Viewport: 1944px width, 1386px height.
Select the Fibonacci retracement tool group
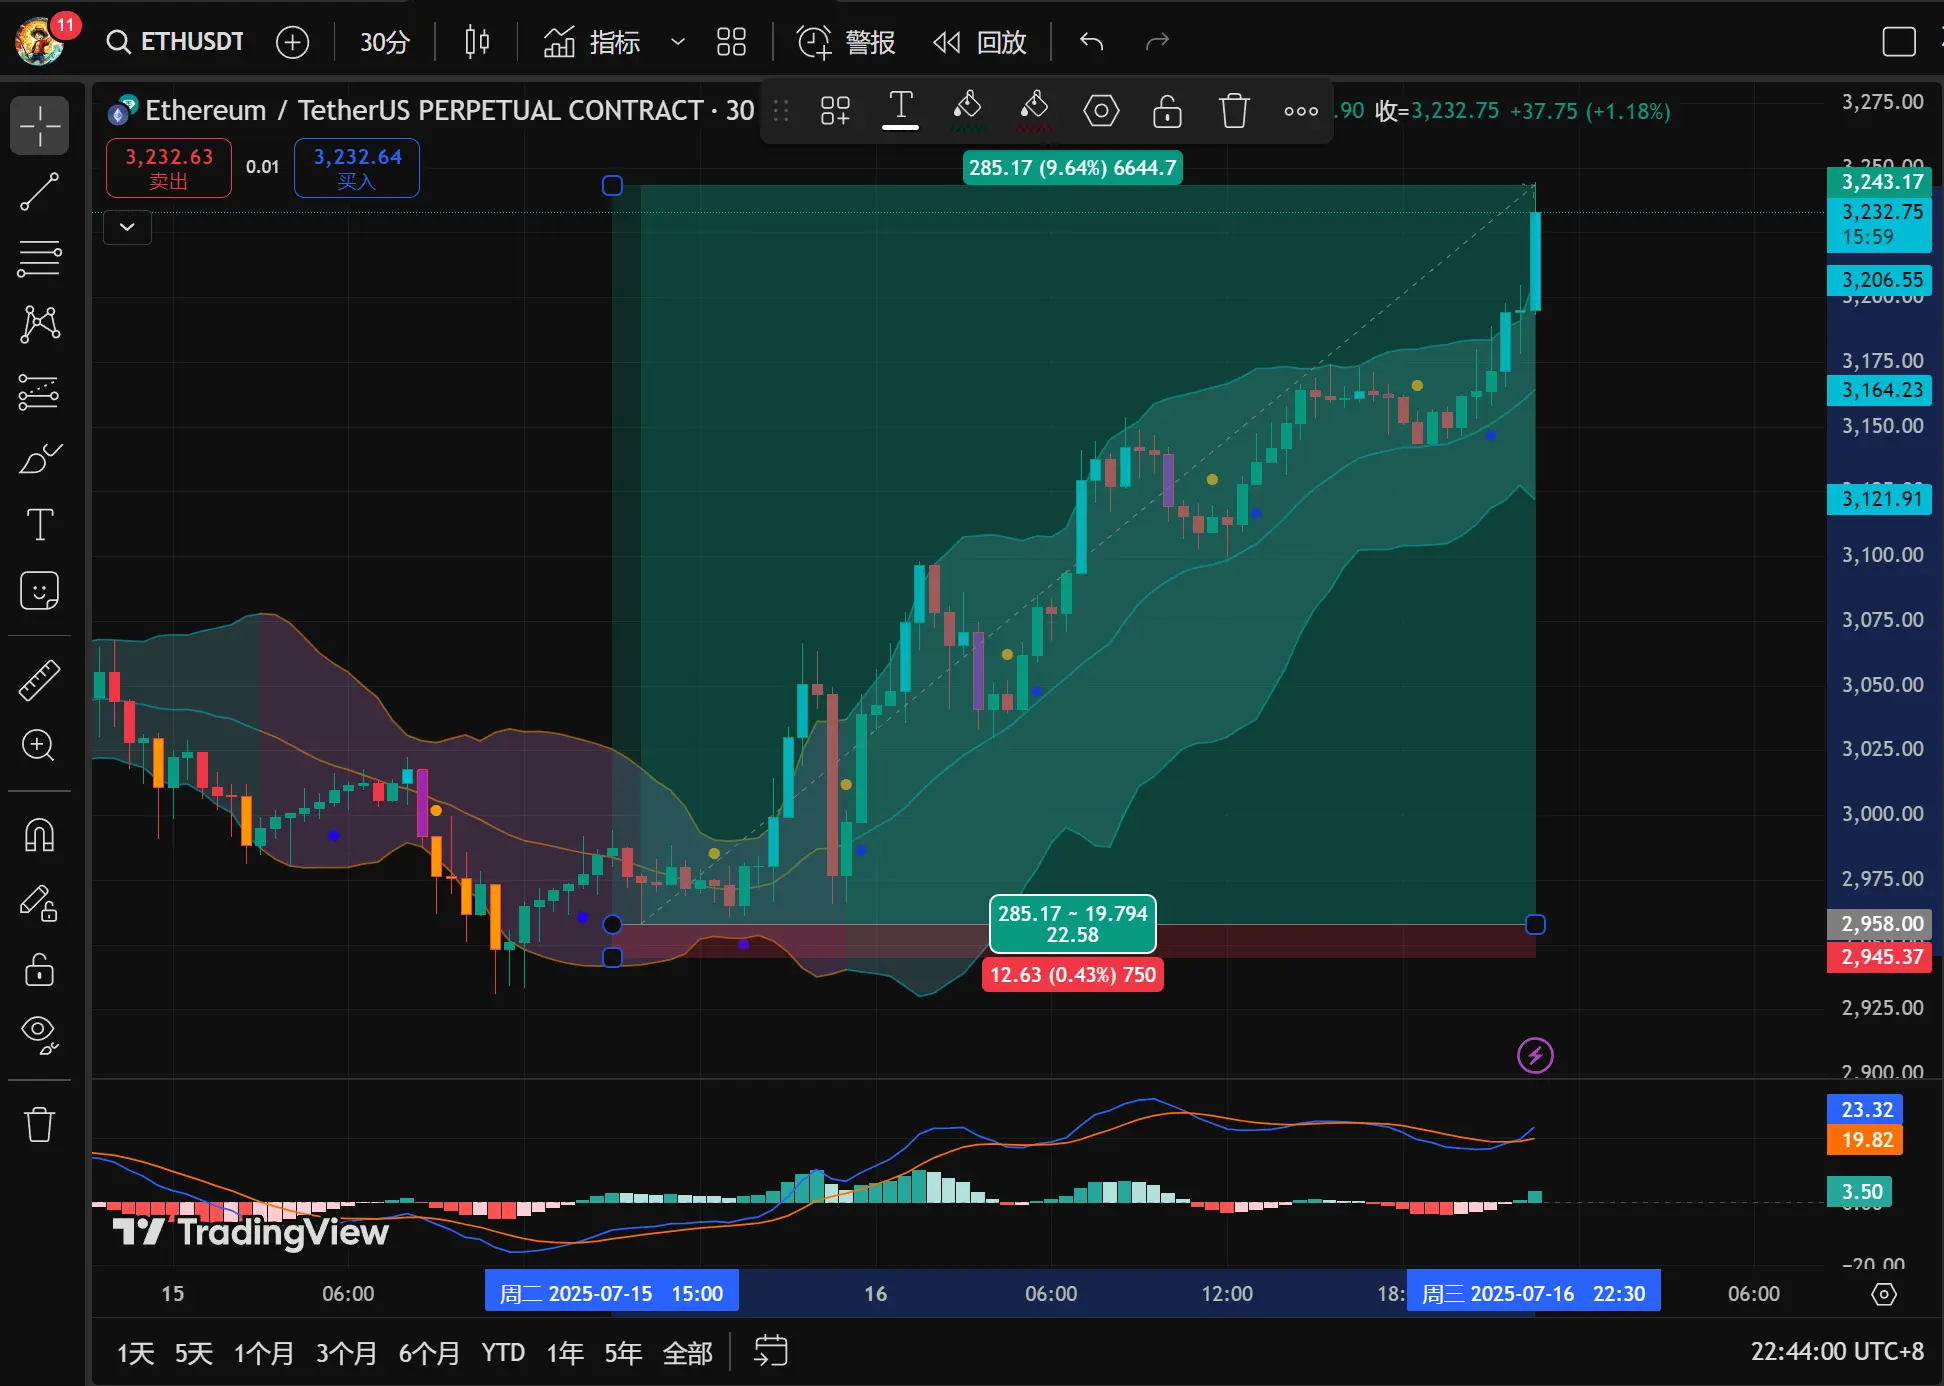click(40, 258)
